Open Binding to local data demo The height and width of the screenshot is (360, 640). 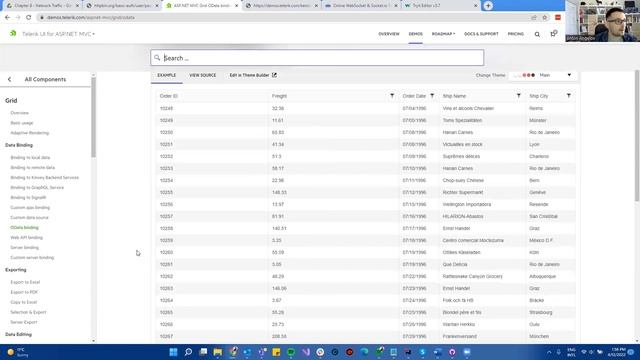click(x=30, y=158)
